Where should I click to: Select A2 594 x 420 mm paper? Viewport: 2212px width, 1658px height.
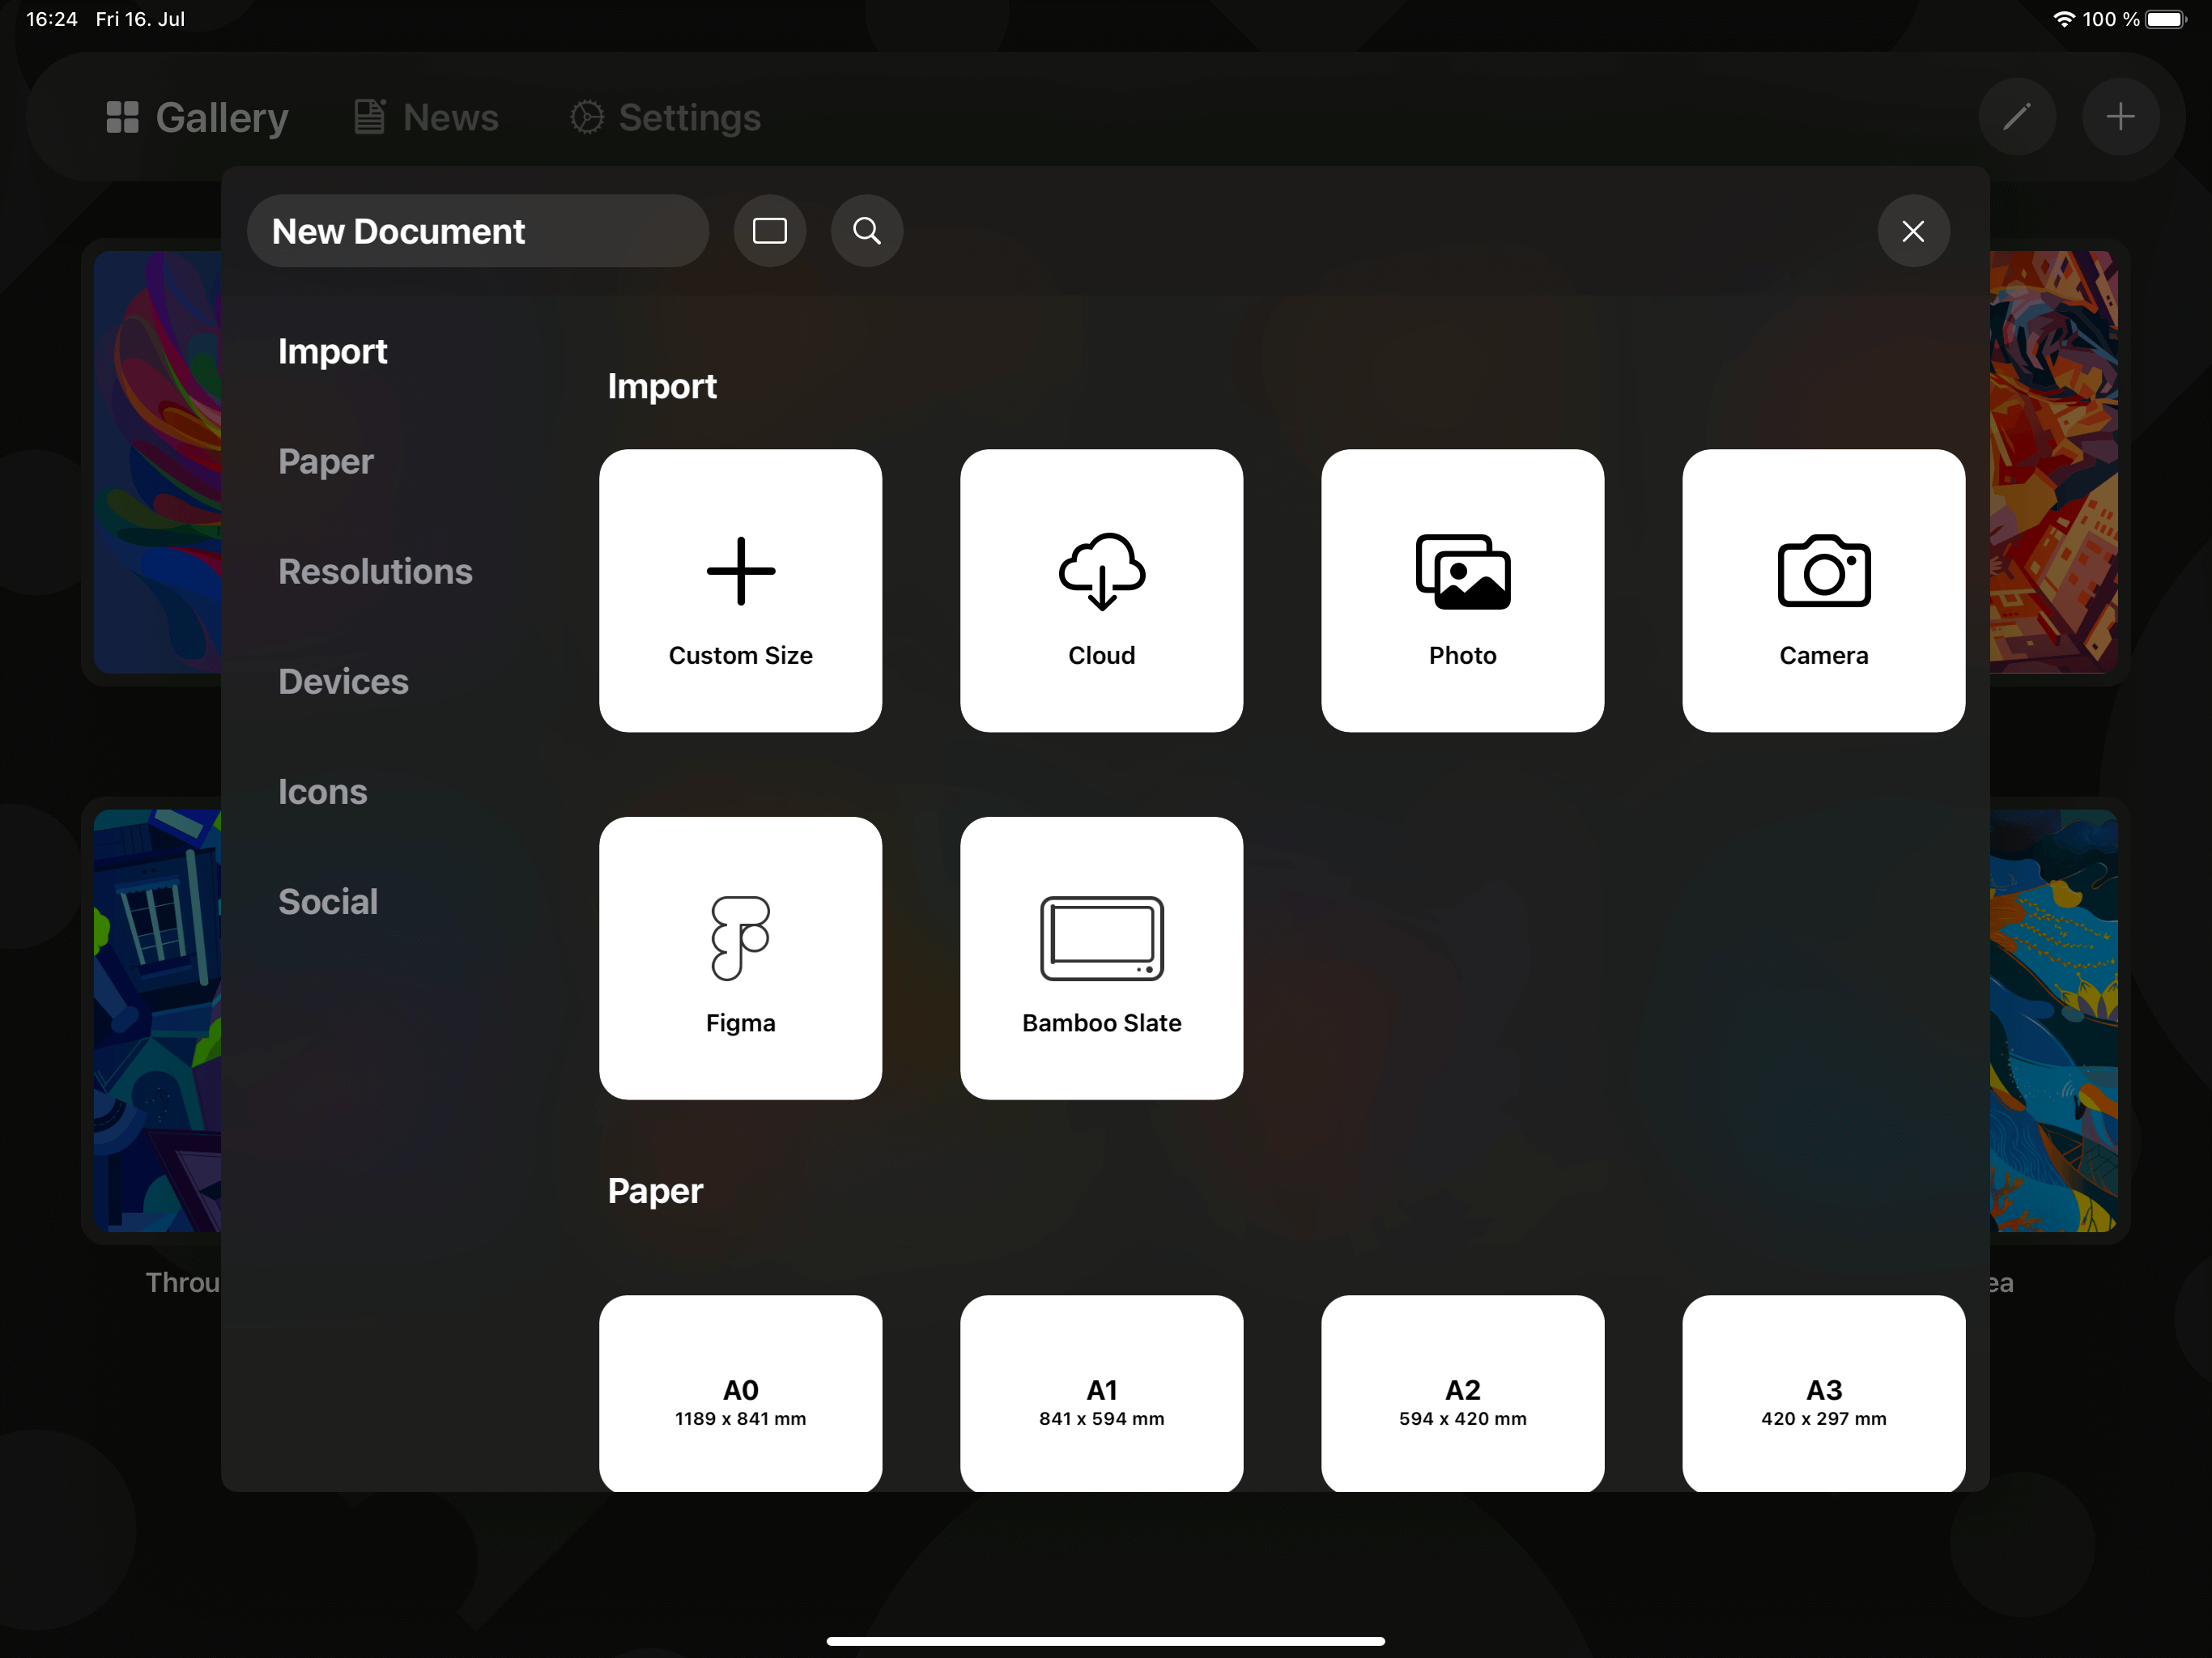(x=1462, y=1393)
